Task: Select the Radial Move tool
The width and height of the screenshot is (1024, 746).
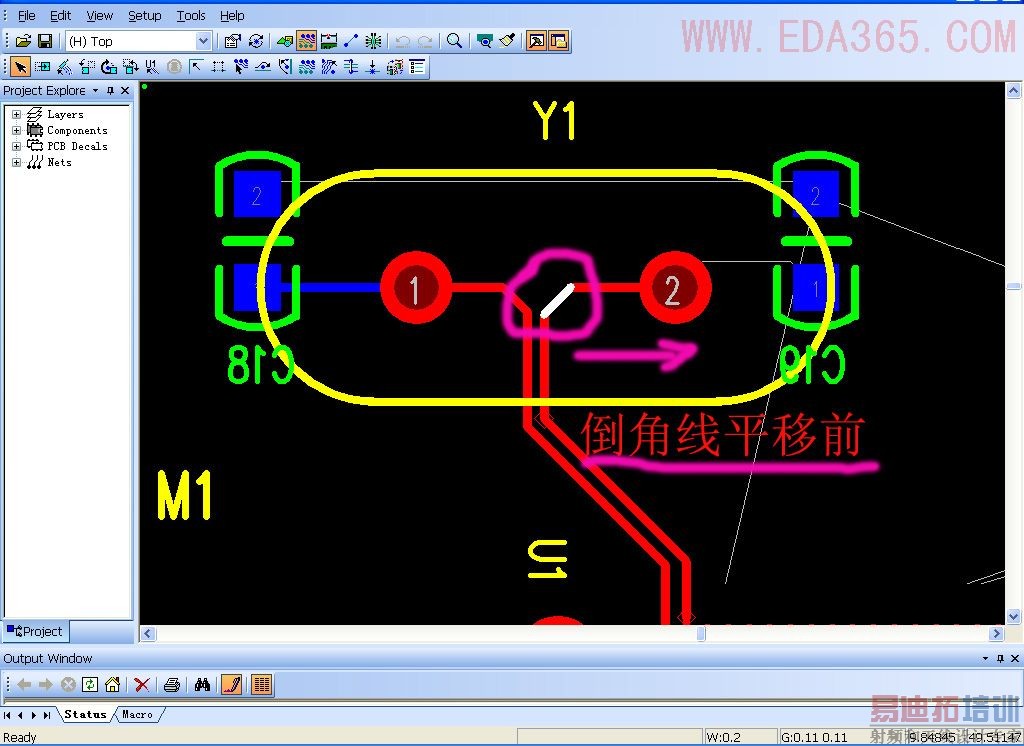Action: [x=65, y=67]
